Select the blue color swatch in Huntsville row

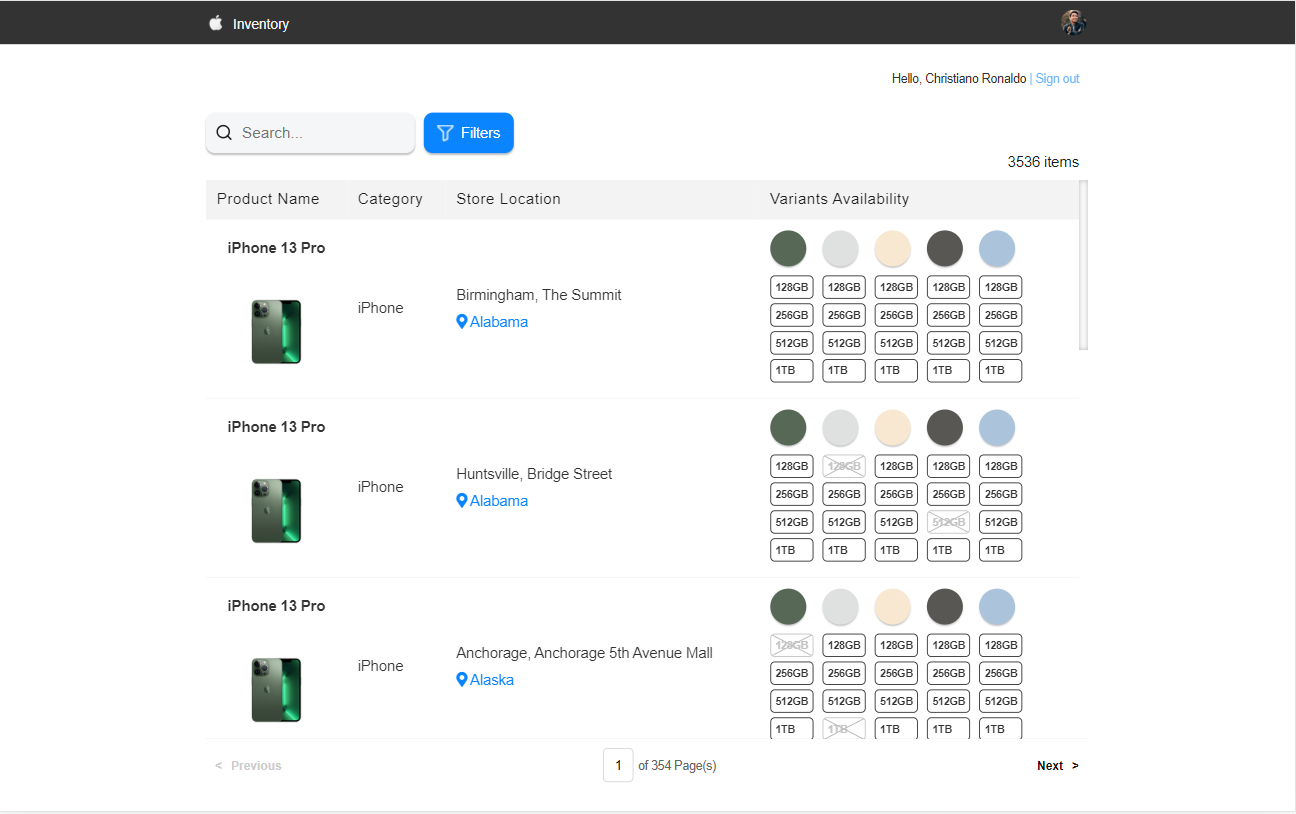coord(996,428)
